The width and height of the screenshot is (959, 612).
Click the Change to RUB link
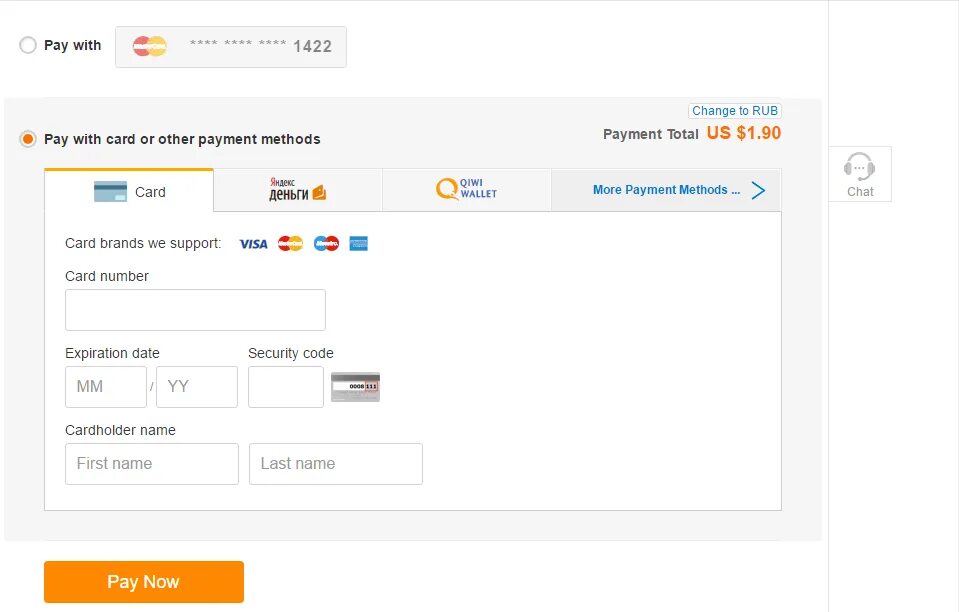click(735, 111)
